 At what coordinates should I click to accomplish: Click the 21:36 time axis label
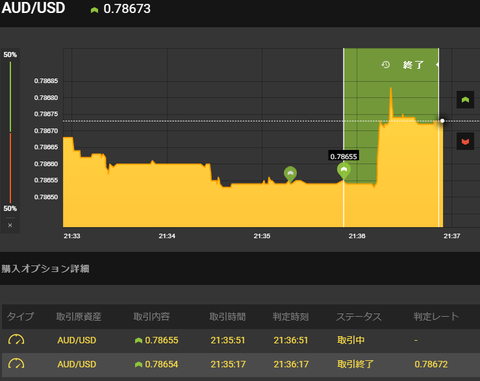pos(357,236)
